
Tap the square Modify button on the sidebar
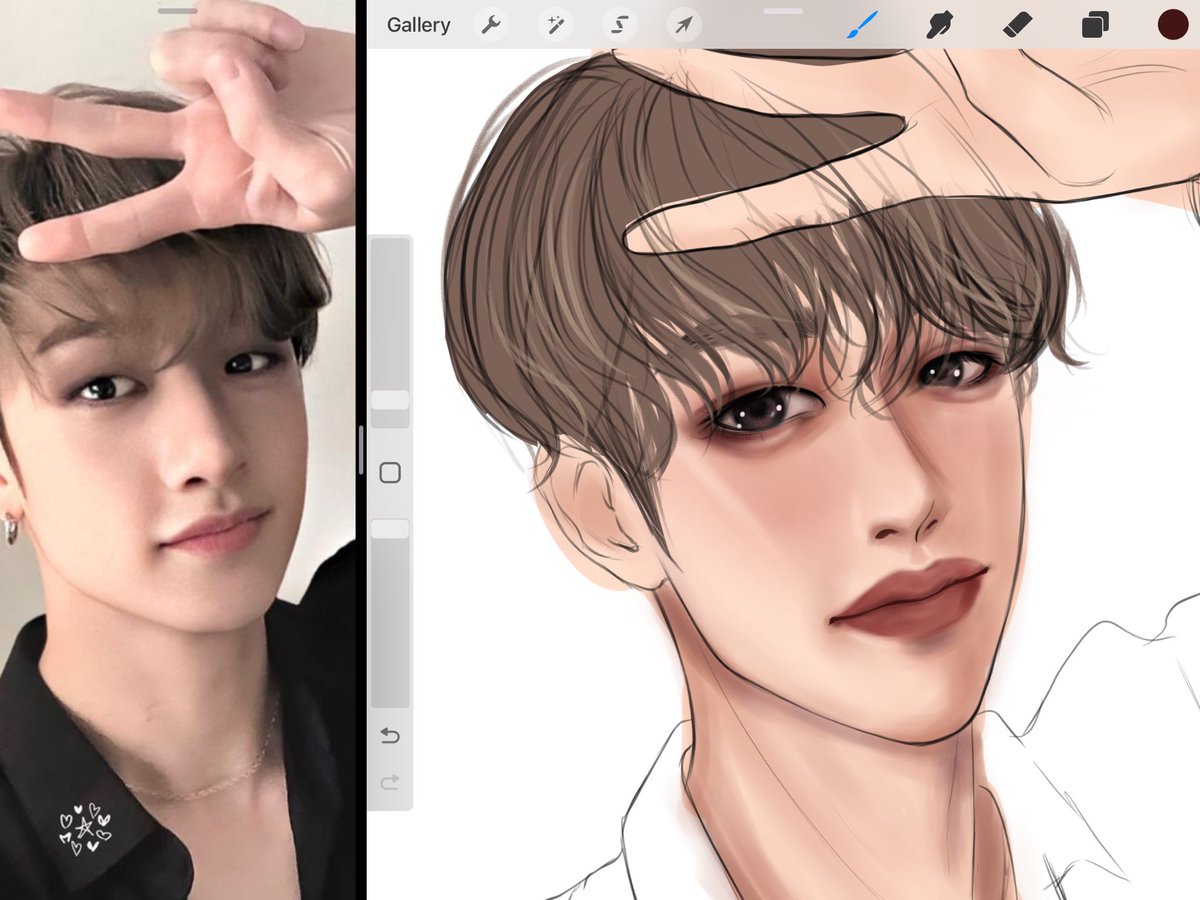tap(390, 470)
